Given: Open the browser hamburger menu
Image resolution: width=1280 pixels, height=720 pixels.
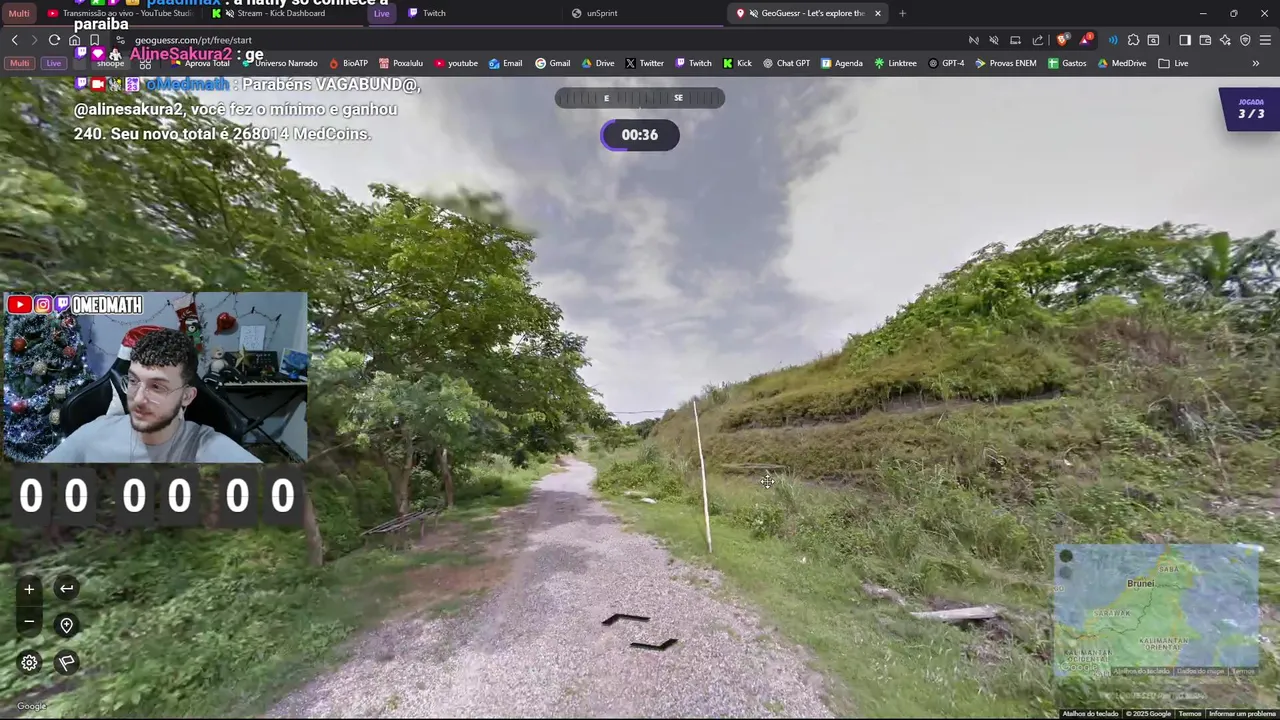Looking at the screenshot, I should point(1265,40).
